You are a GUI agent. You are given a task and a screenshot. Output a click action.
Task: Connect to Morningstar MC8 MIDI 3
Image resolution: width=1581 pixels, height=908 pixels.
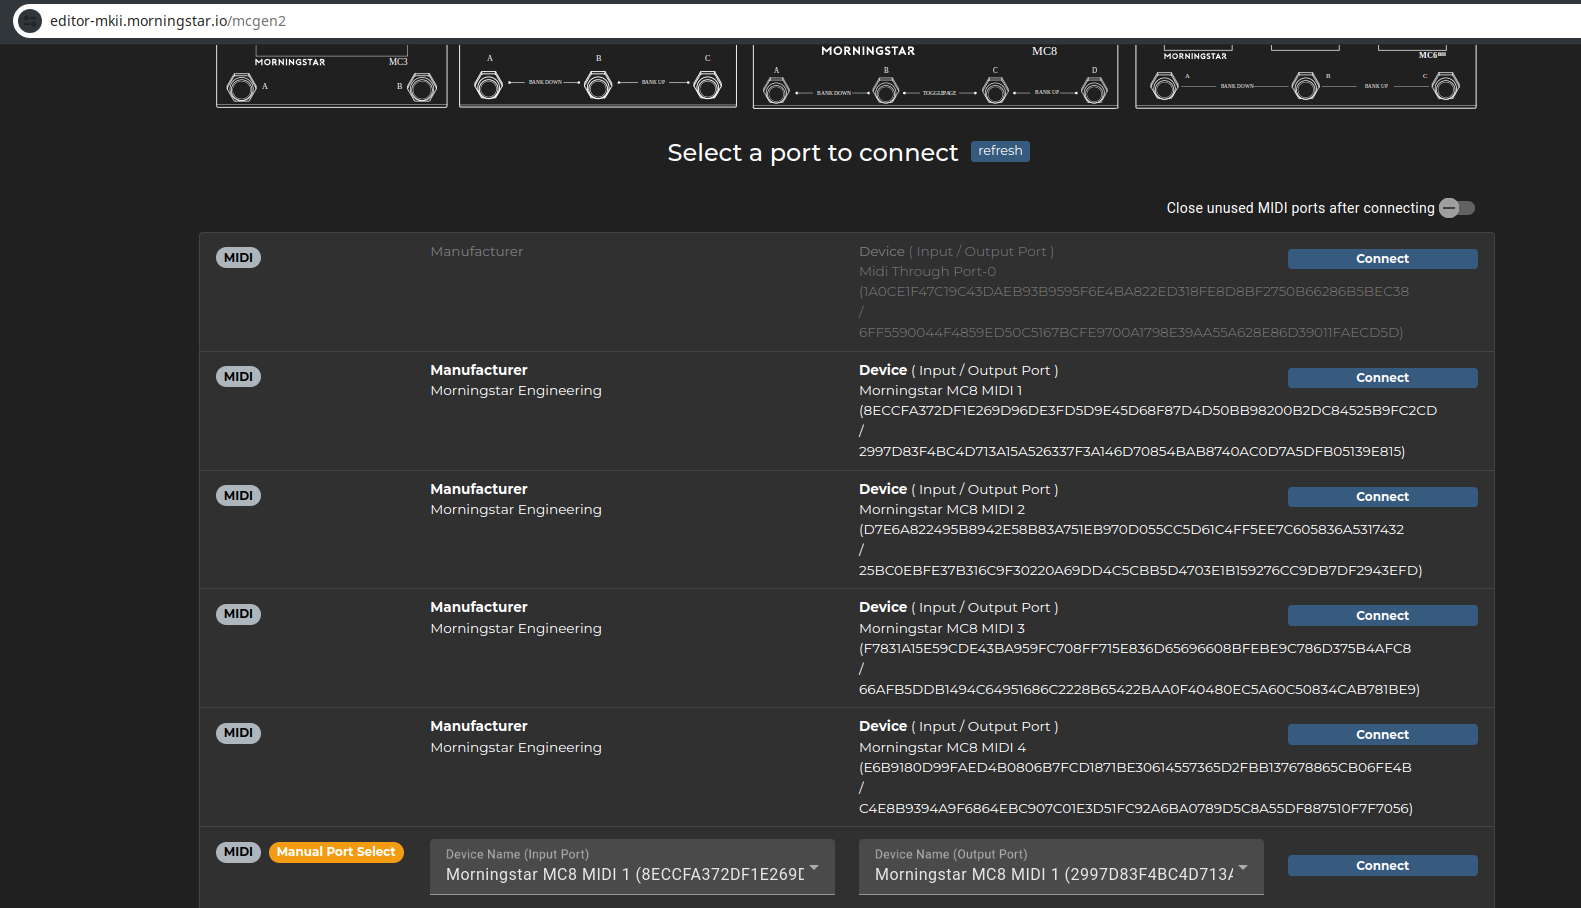1382,616
